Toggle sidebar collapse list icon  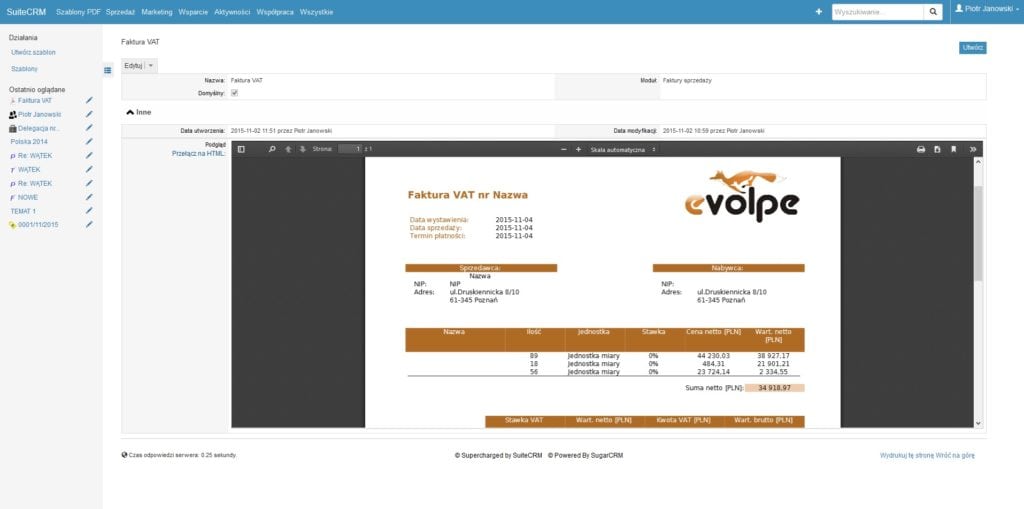pyautogui.click(x=108, y=70)
